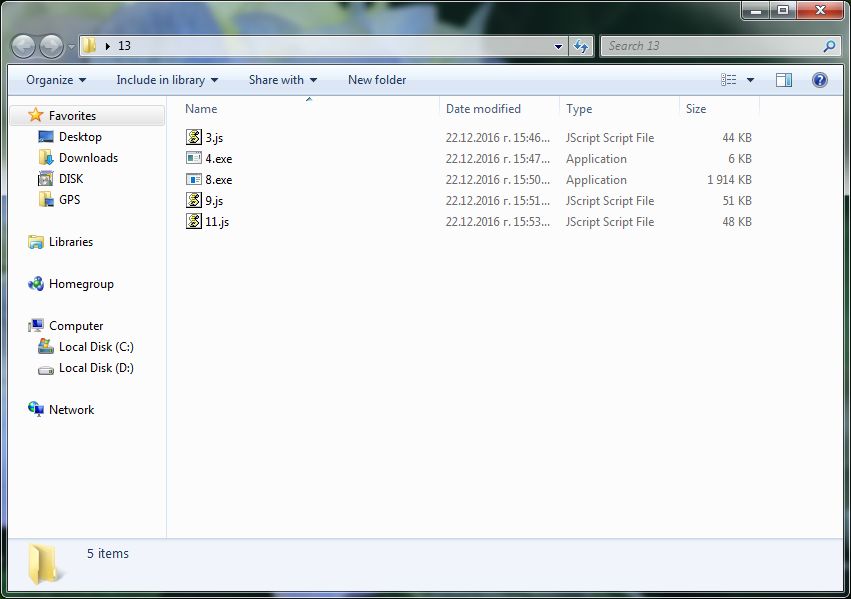Open DISK from the Favorites list

71,179
